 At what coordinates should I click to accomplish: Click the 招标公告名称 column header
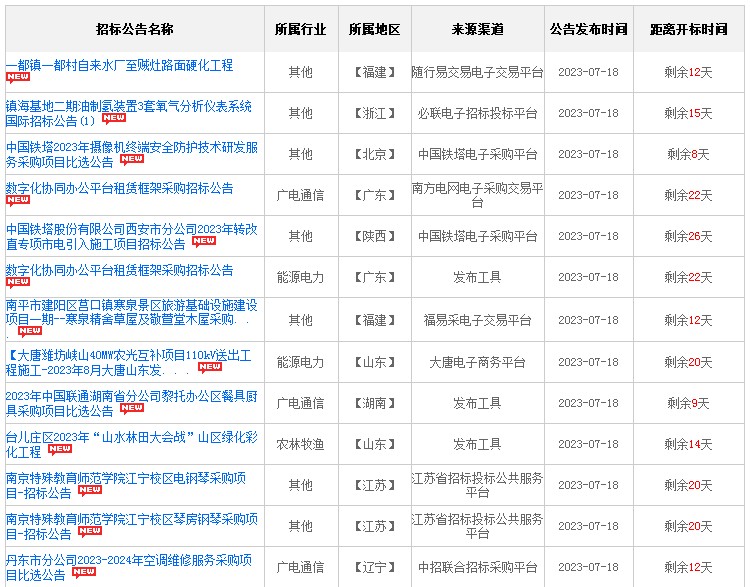point(134,30)
